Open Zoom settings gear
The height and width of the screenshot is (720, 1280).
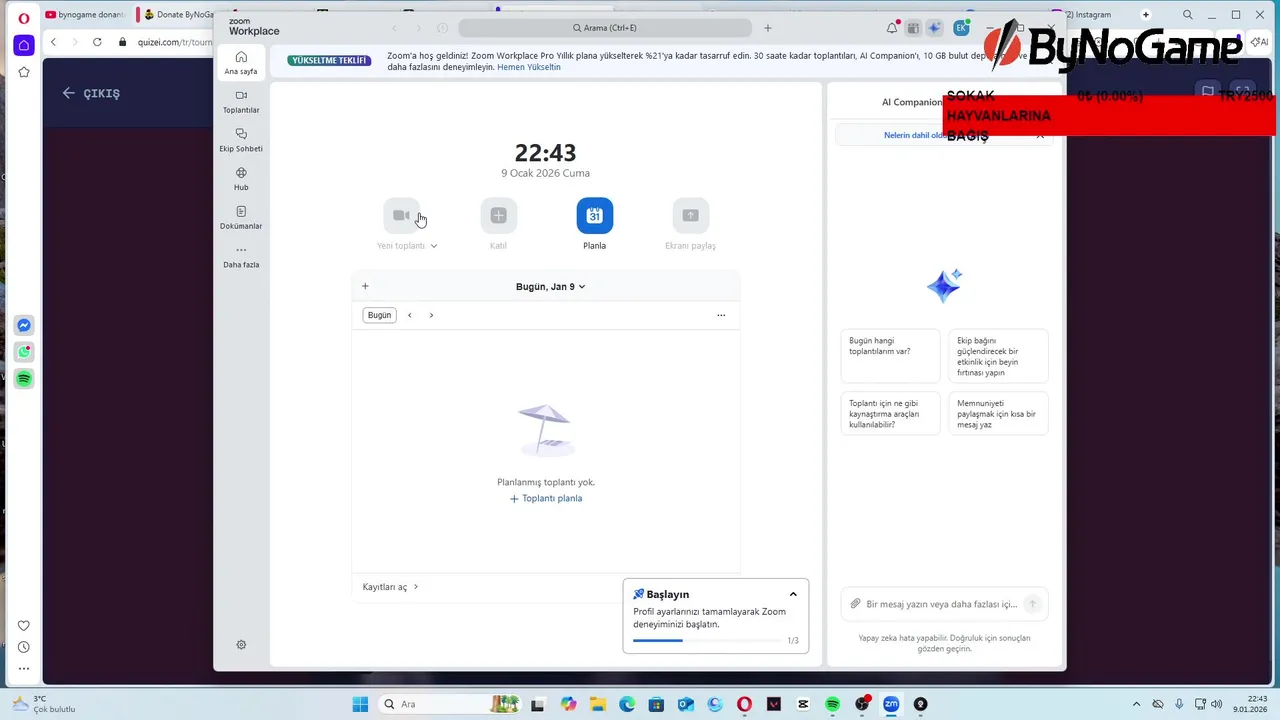[x=241, y=645]
